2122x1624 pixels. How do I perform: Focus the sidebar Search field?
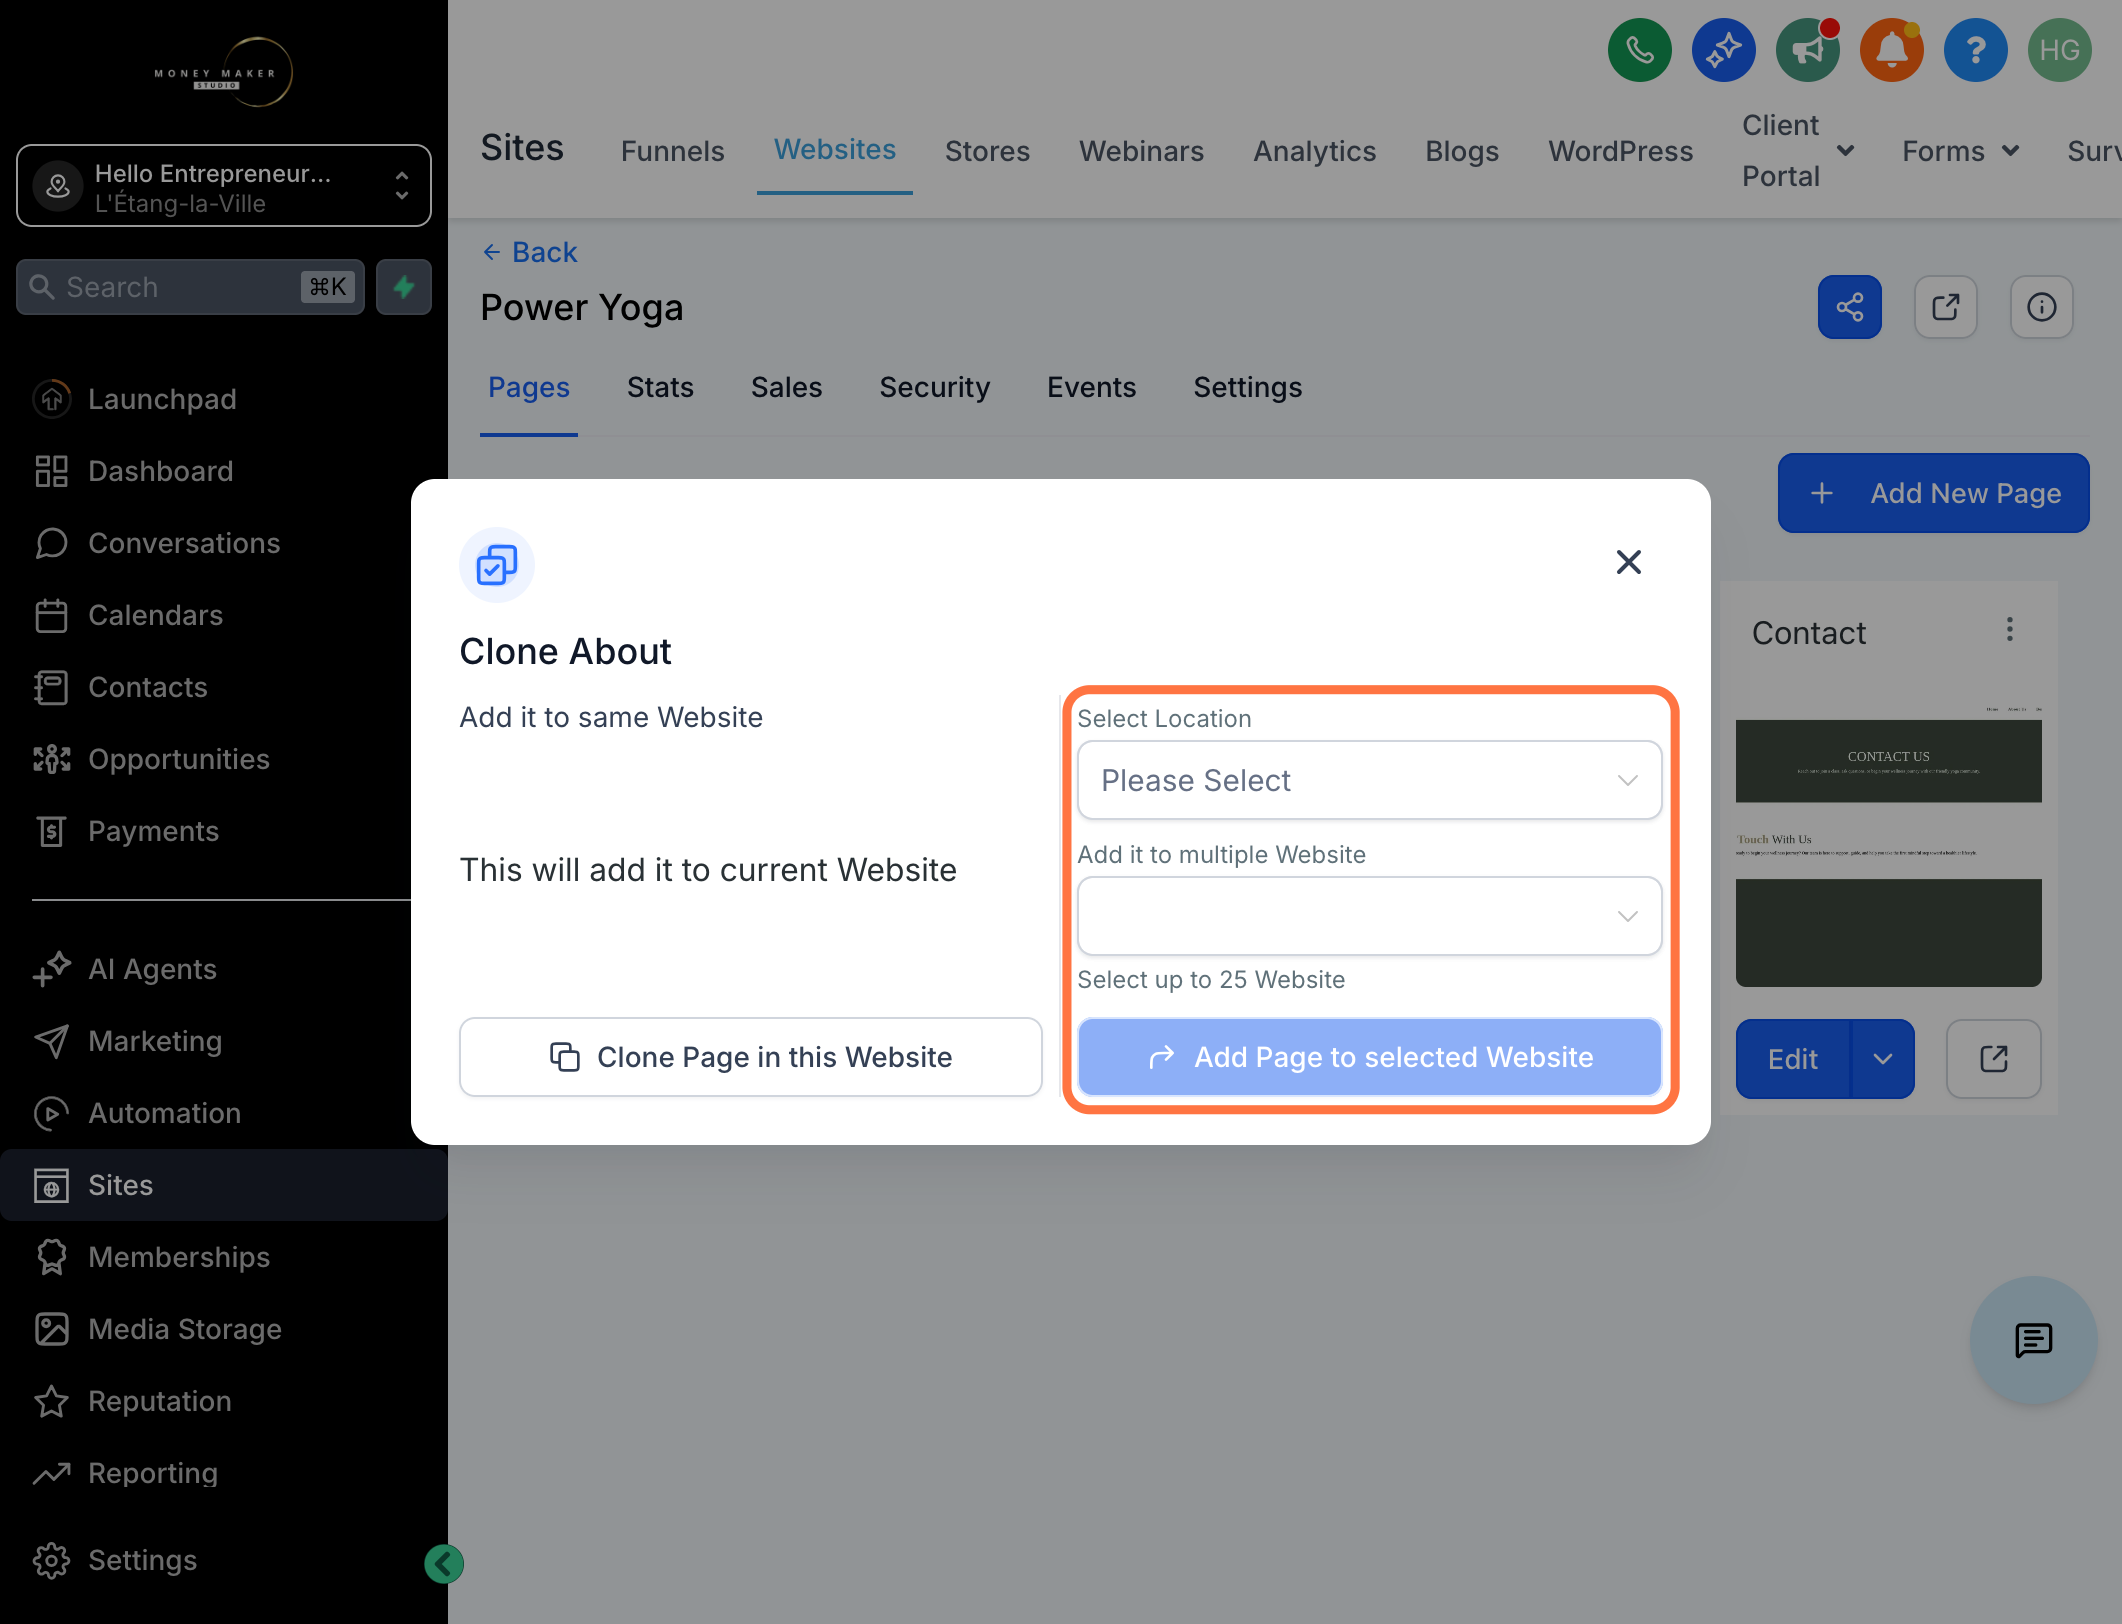click(190, 287)
